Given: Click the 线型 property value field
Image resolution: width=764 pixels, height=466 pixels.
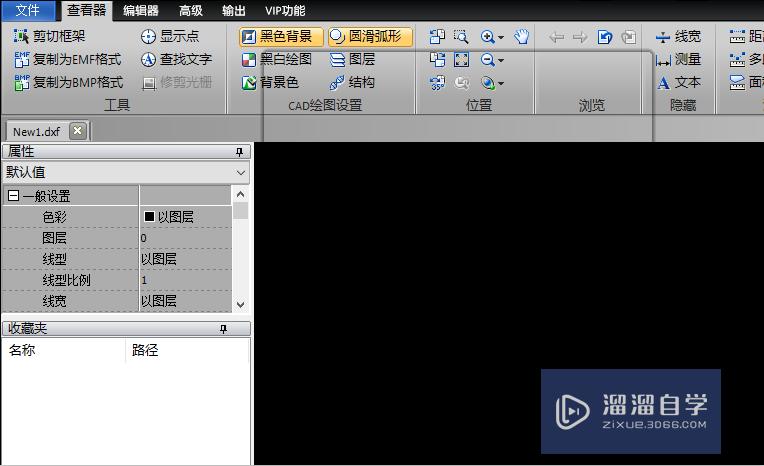Looking at the screenshot, I should pyautogui.click(x=185, y=259).
